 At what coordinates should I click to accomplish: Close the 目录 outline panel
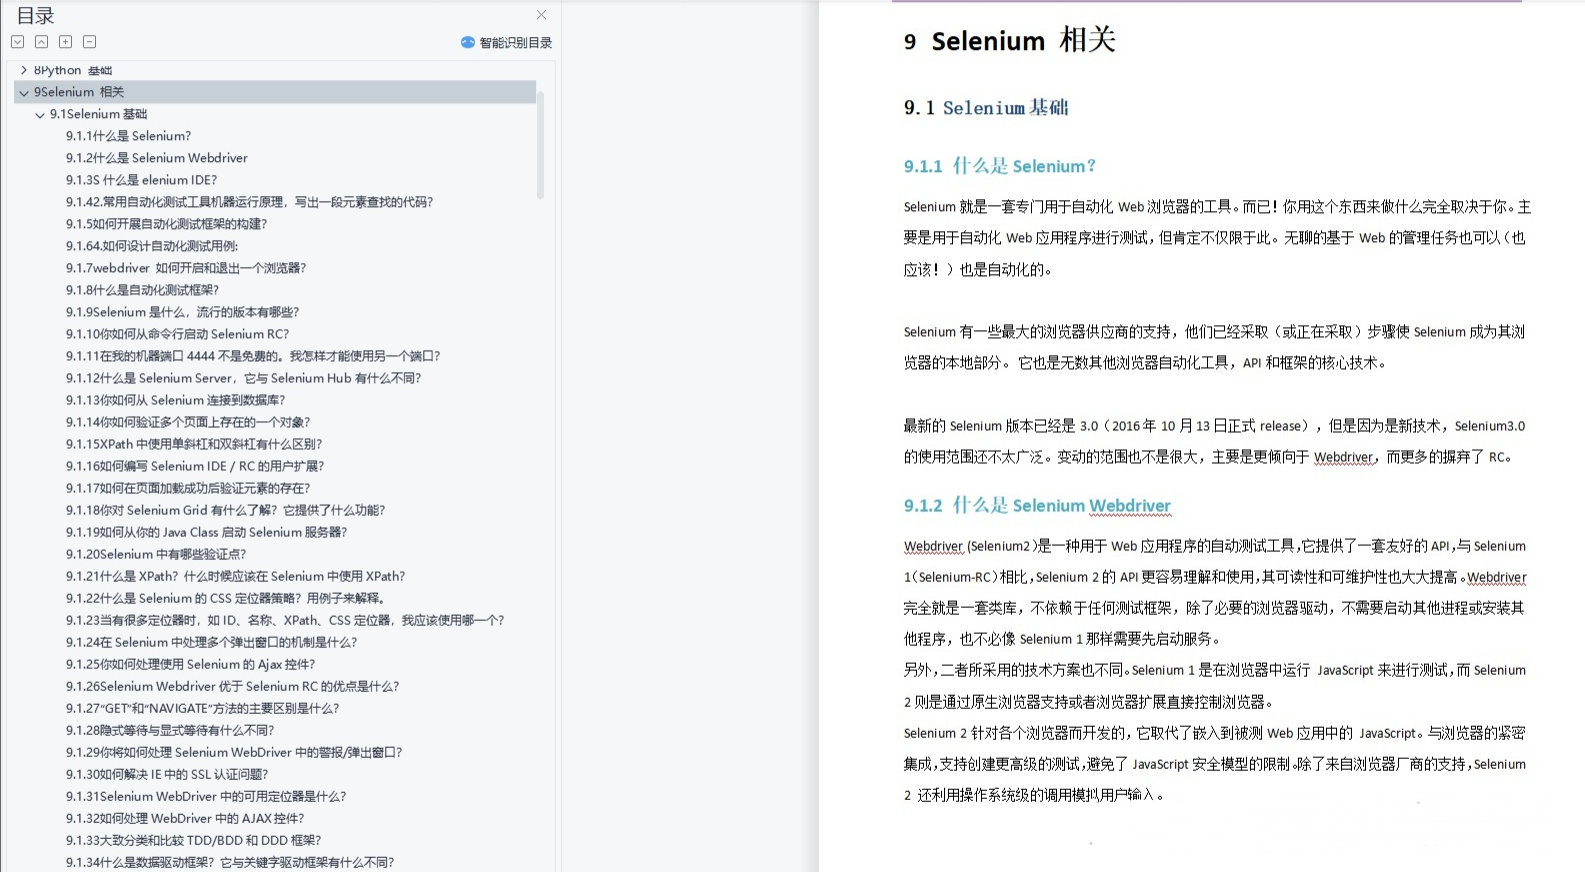coord(541,15)
